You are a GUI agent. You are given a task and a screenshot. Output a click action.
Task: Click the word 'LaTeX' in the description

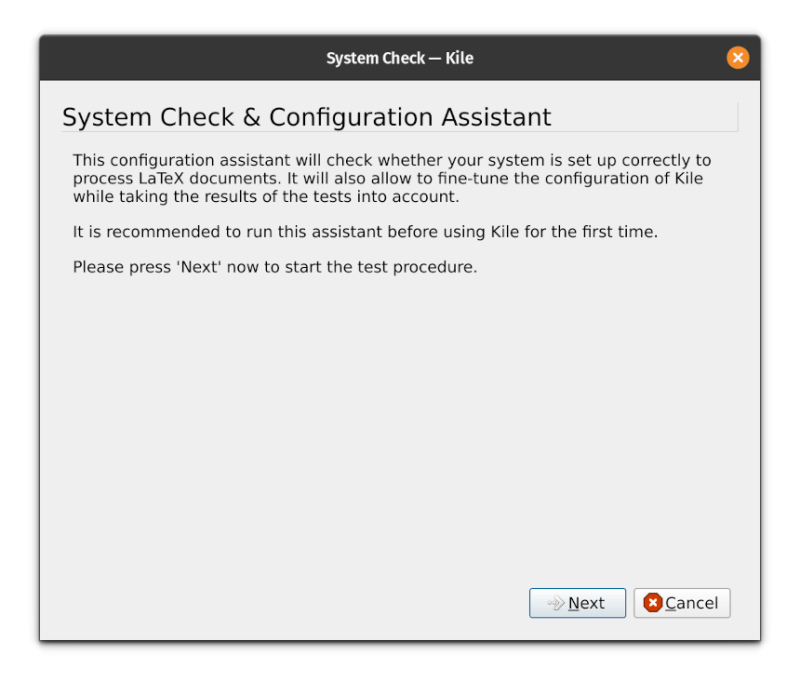click(x=159, y=179)
